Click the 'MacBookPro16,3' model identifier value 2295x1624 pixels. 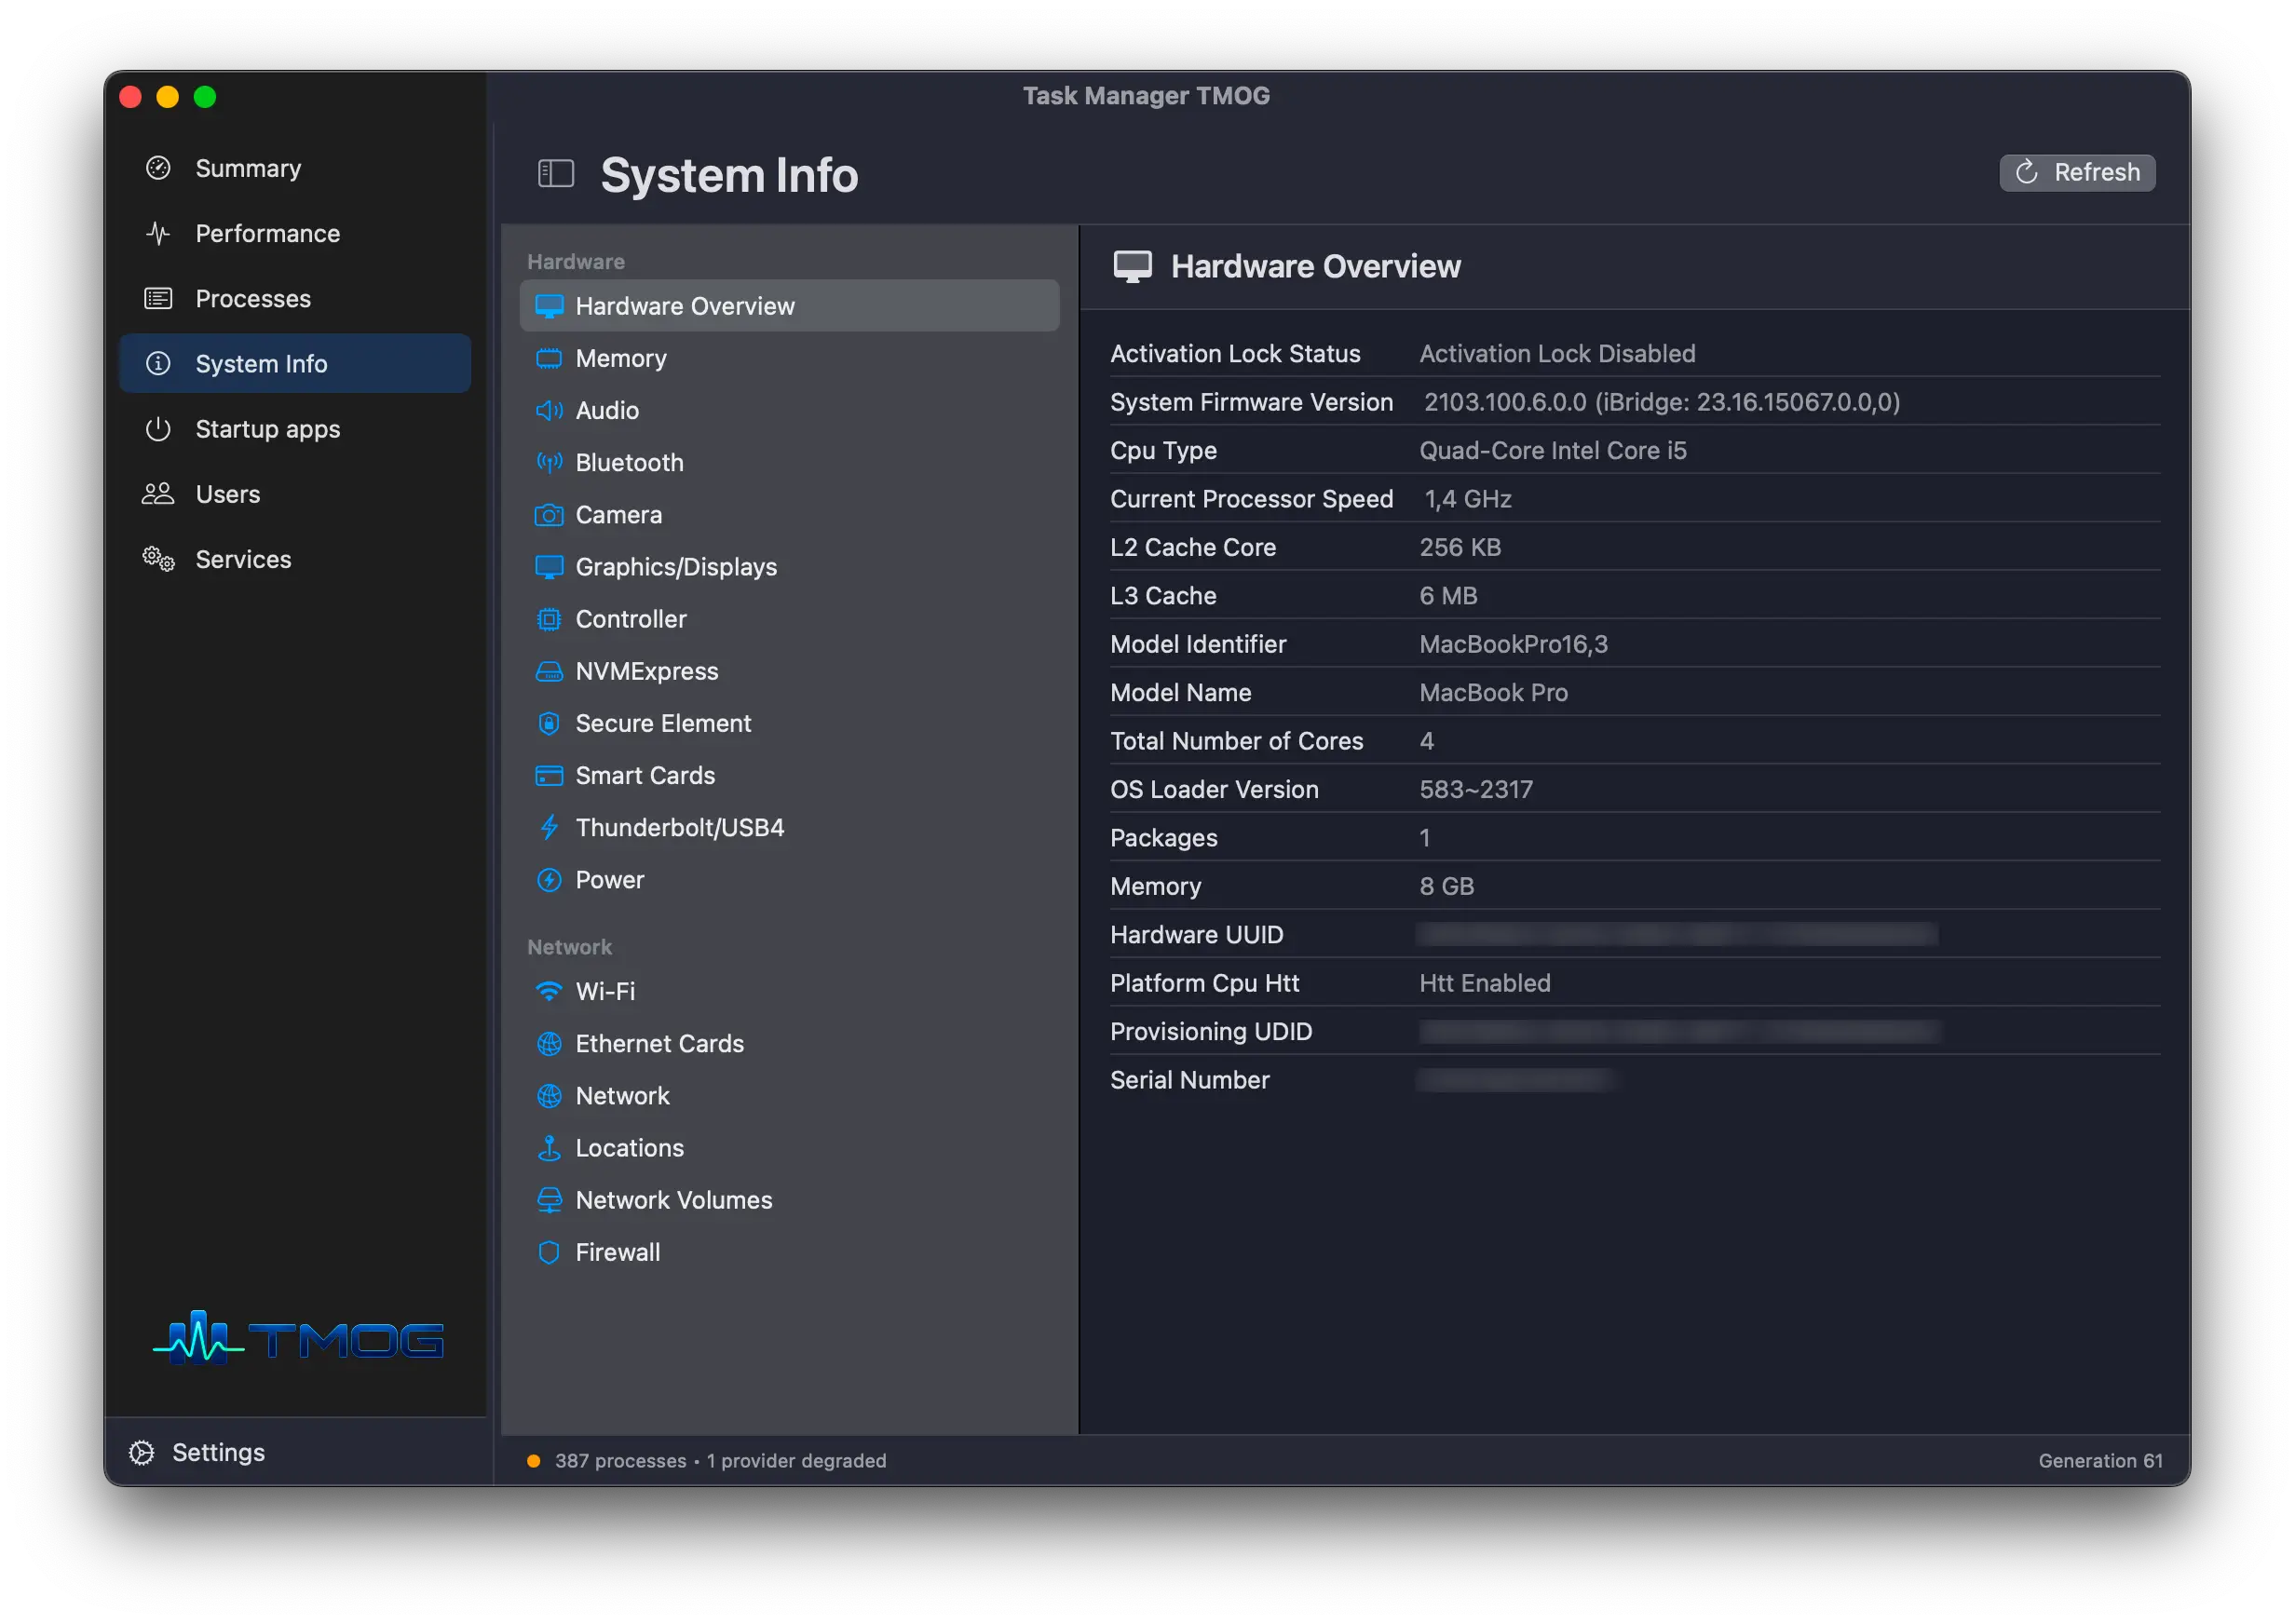point(1513,644)
